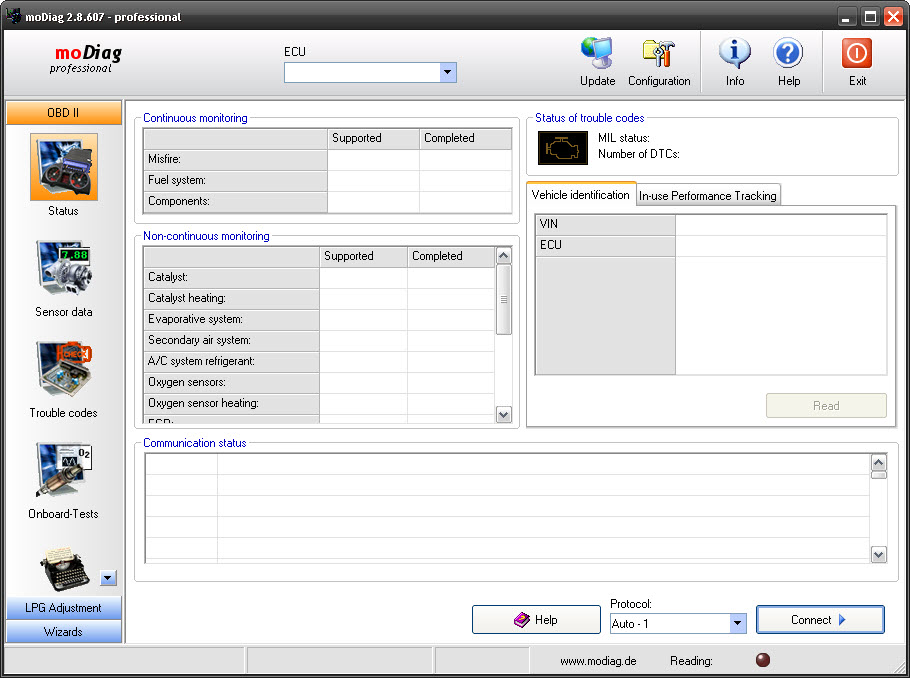Click the Help button with book icon
The height and width of the screenshot is (678, 910).
click(535, 620)
